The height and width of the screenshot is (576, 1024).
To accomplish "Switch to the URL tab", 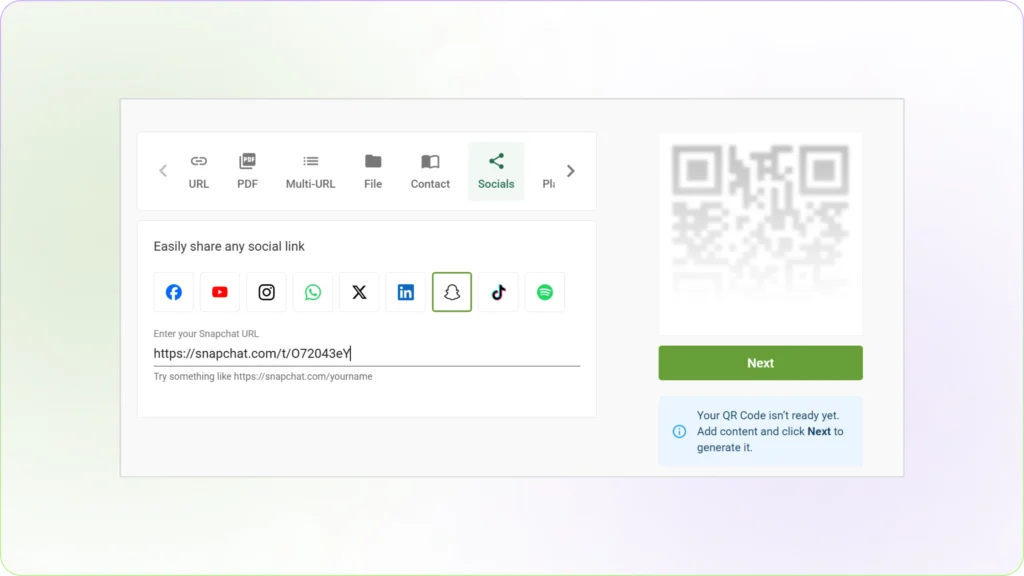I will (x=198, y=170).
